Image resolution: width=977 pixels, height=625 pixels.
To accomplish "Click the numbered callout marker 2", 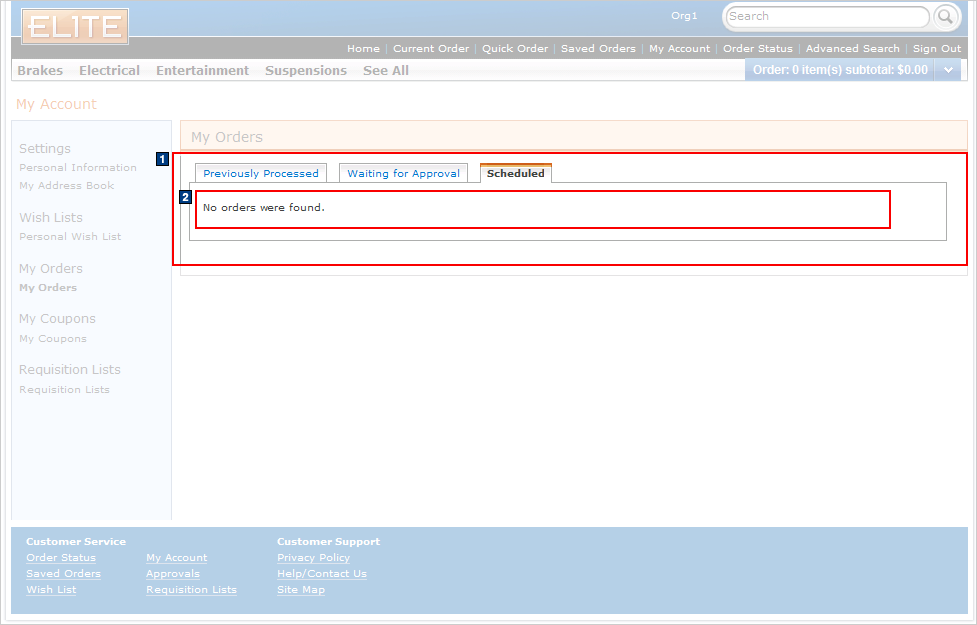I will coord(185,197).
